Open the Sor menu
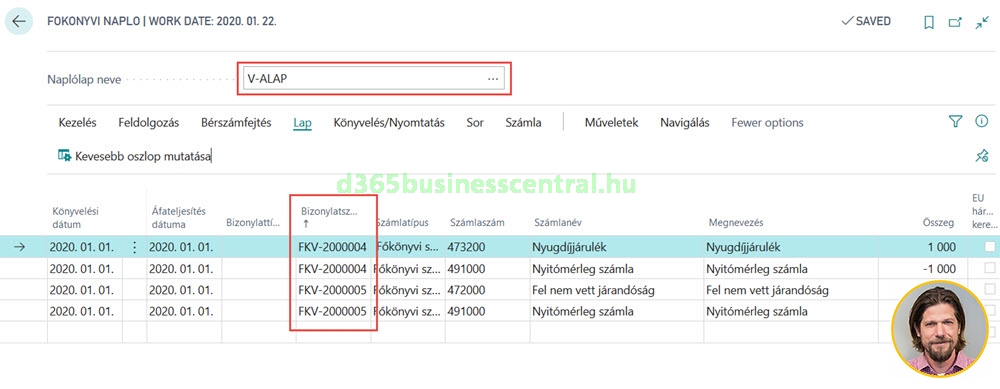The image size is (1000, 389). click(474, 122)
